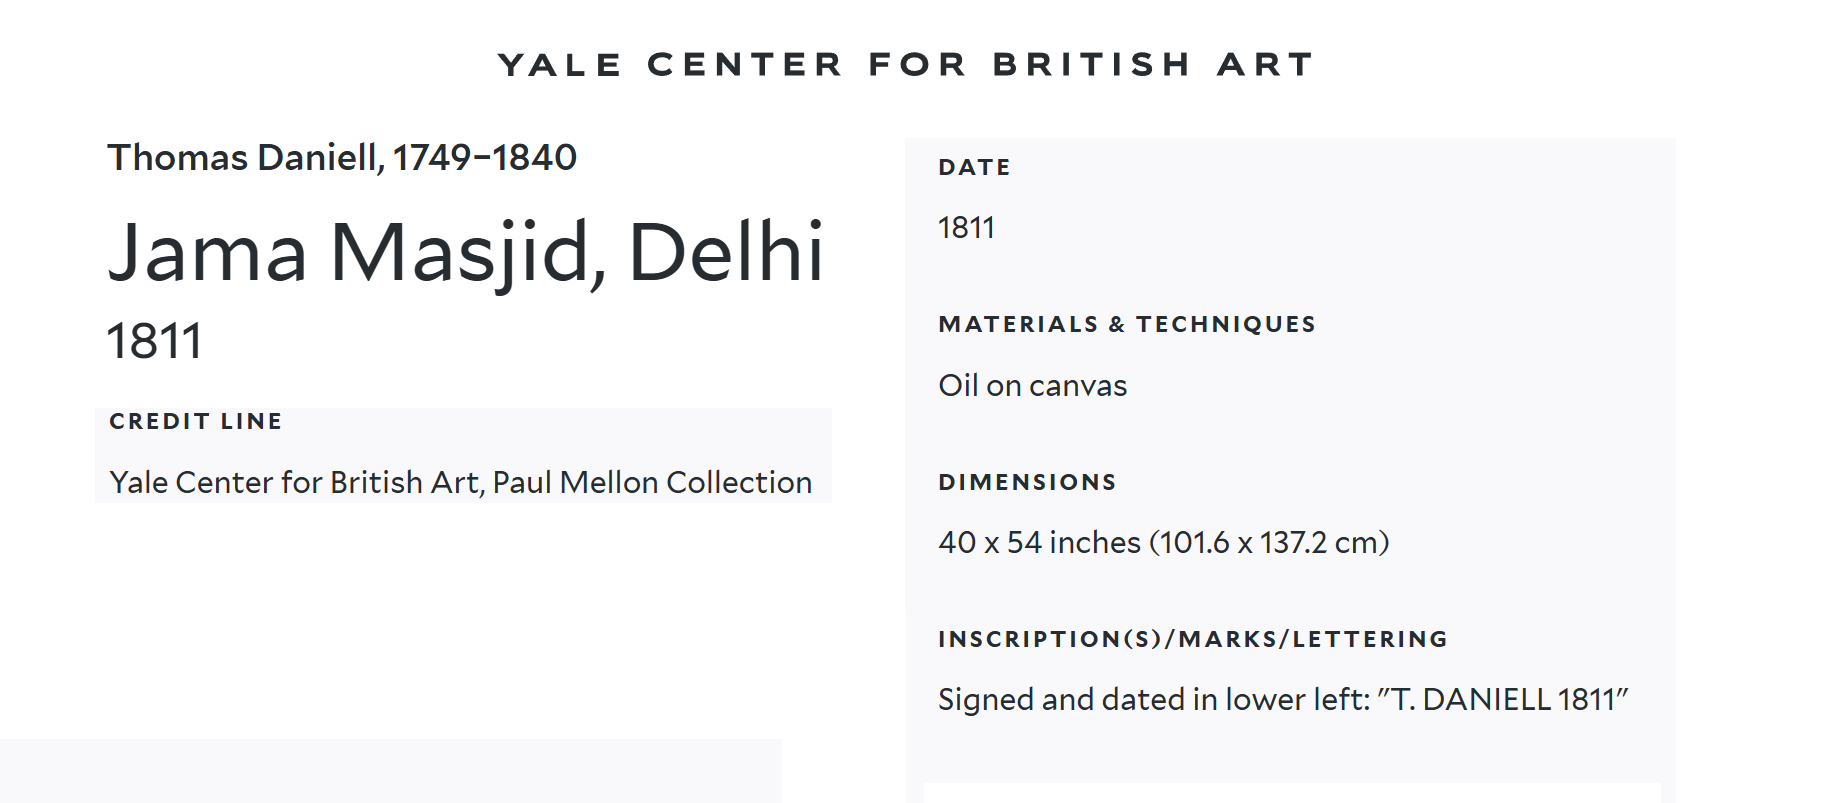
Task: Open the Thomas Daniell, 1749–1840 artist link
Action: coord(342,157)
